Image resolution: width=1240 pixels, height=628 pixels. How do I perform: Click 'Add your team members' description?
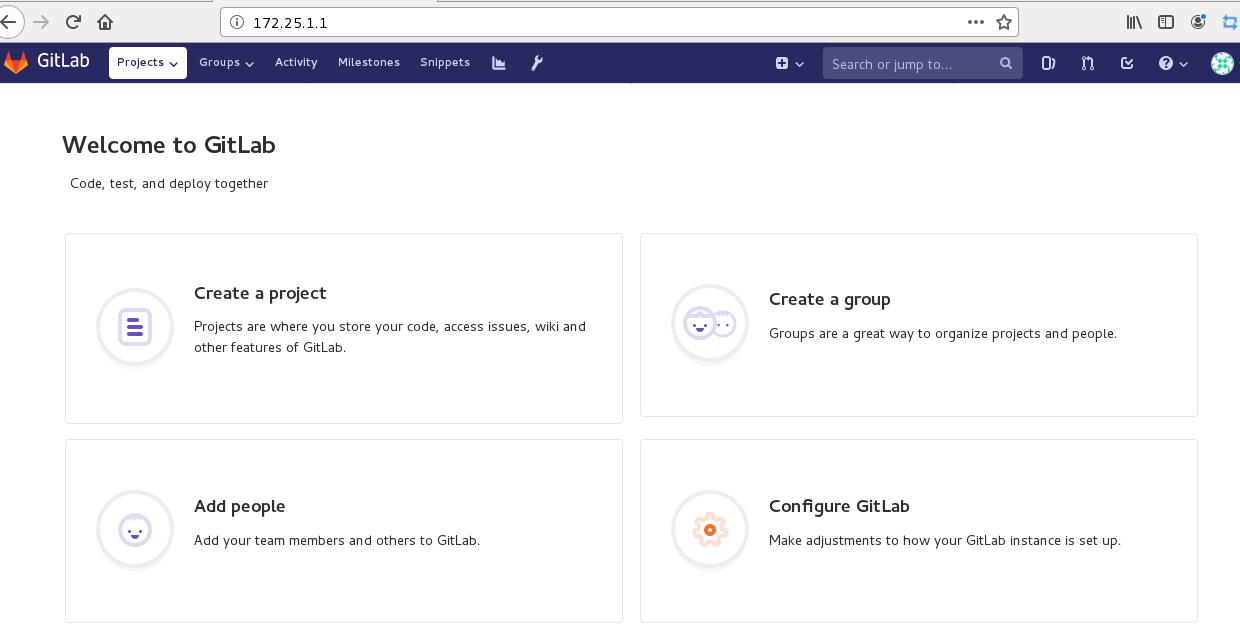pyautogui.click(x=337, y=540)
